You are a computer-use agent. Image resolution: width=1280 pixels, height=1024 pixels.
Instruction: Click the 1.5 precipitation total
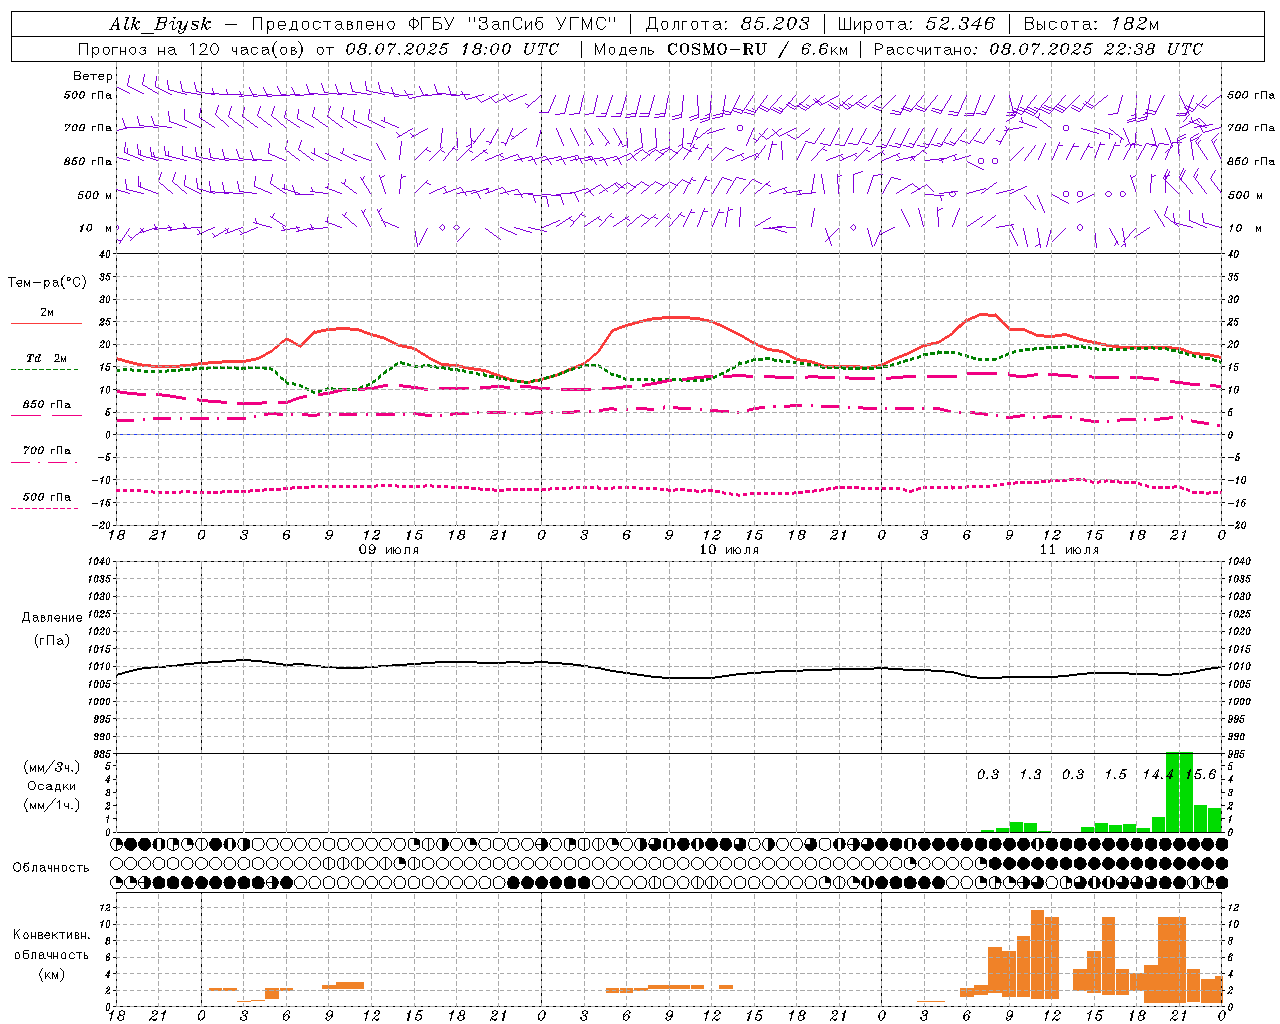(1115, 774)
